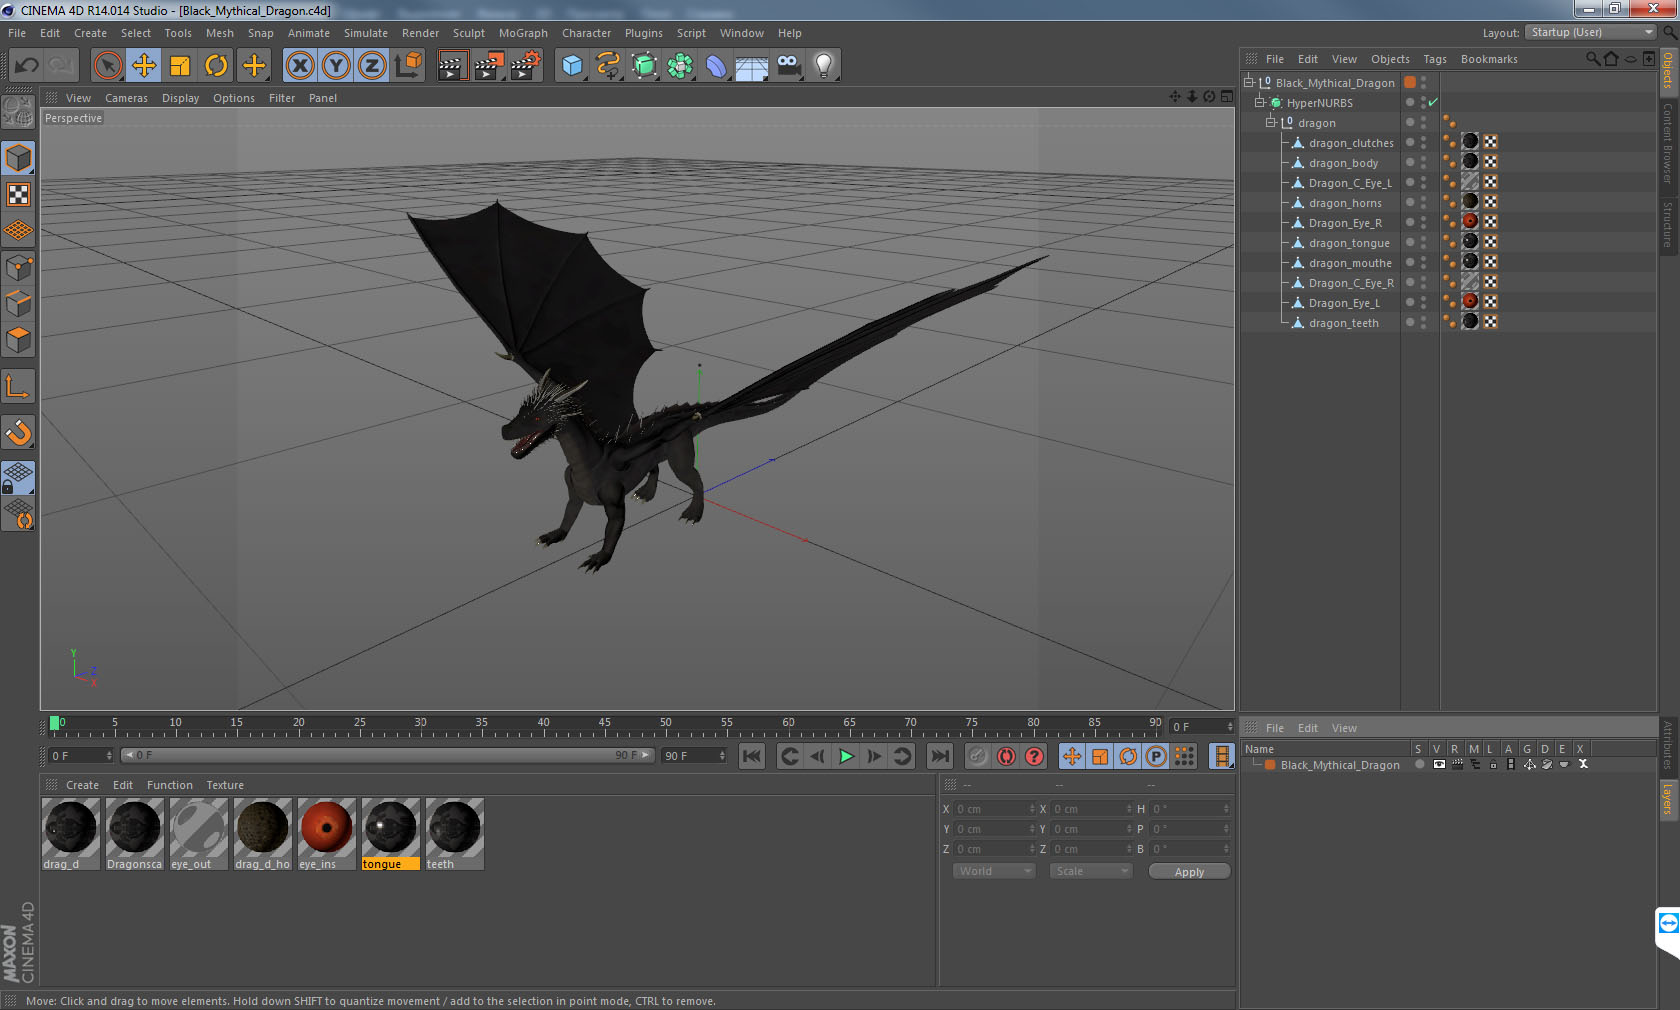Enable Polygons mode in left palette
Screen dimensions: 1680x1010
tap(19, 340)
